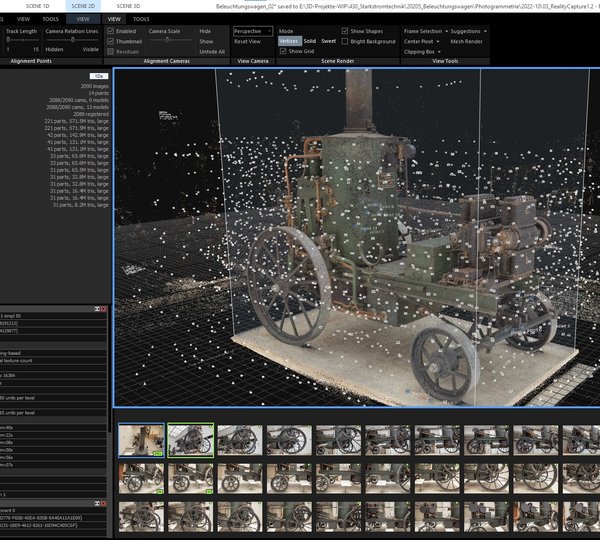Uncheck the Show Grid option
The width and height of the screenshot is (600, 540).
283,51
